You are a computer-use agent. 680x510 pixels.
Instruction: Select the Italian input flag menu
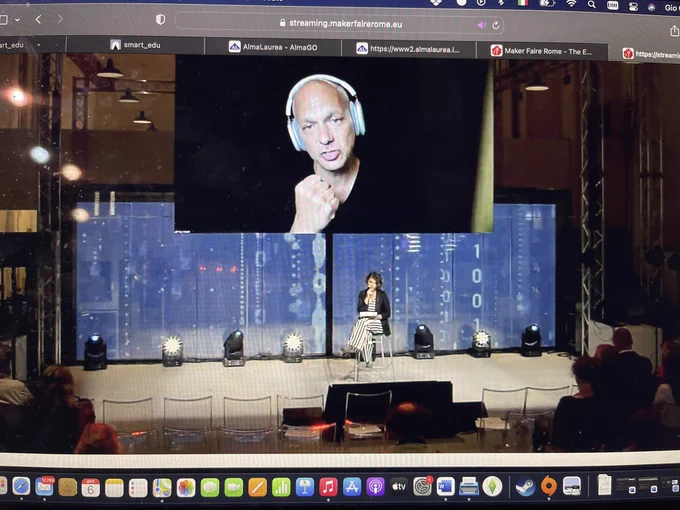coord(523,2)
